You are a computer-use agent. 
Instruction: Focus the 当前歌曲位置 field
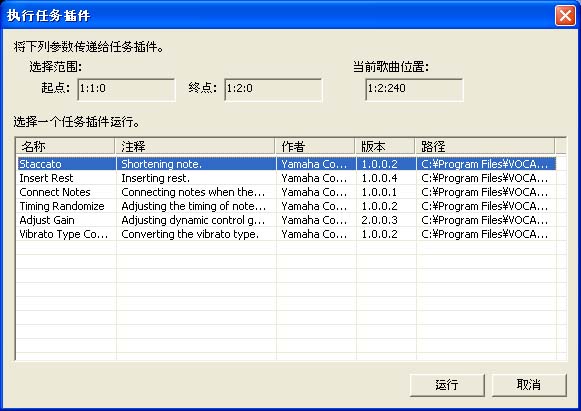point(414,89)
